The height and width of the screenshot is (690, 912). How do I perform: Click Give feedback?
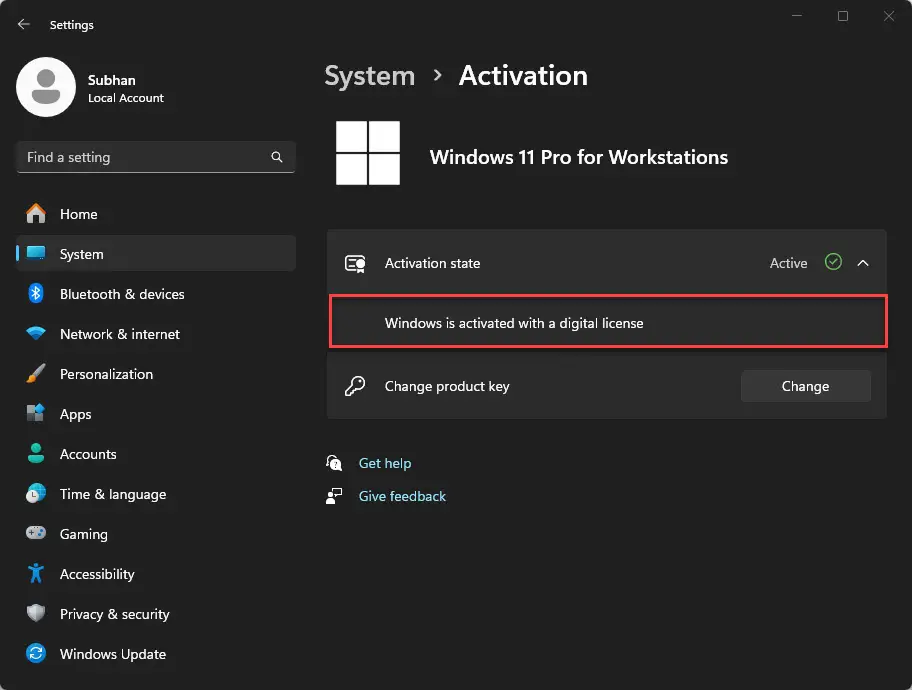(401, 496)
